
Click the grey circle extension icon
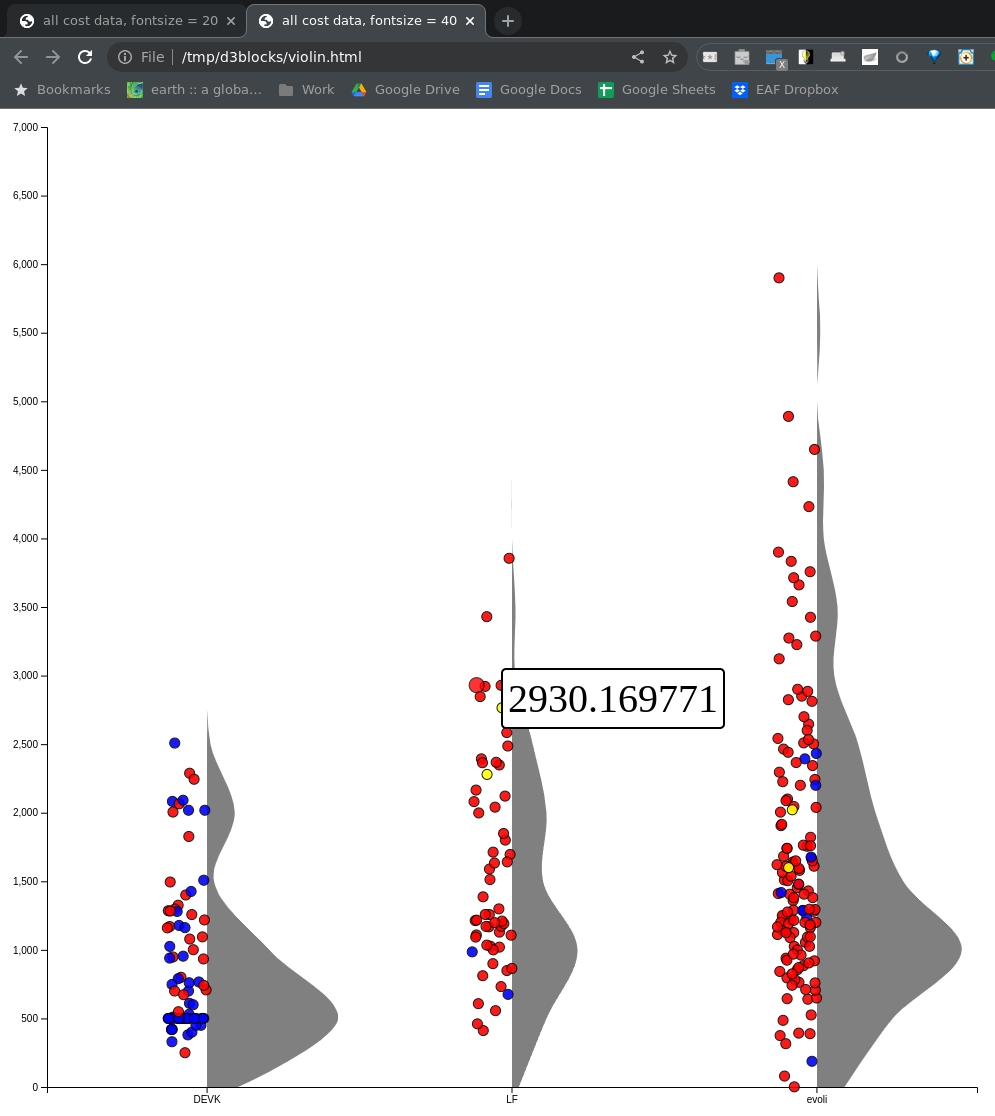[902, 57]
